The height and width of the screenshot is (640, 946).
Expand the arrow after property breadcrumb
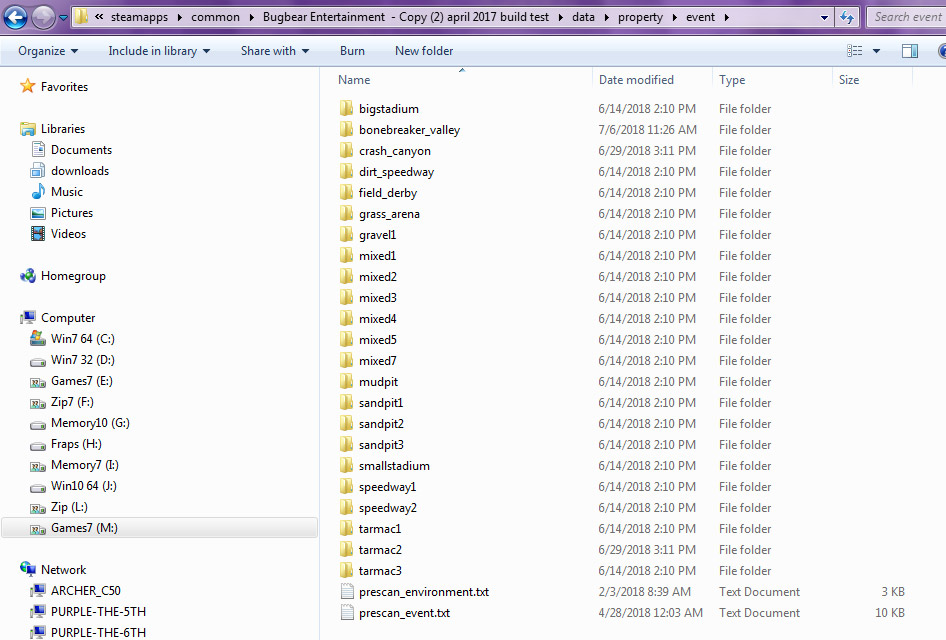[x=675, y=17]
